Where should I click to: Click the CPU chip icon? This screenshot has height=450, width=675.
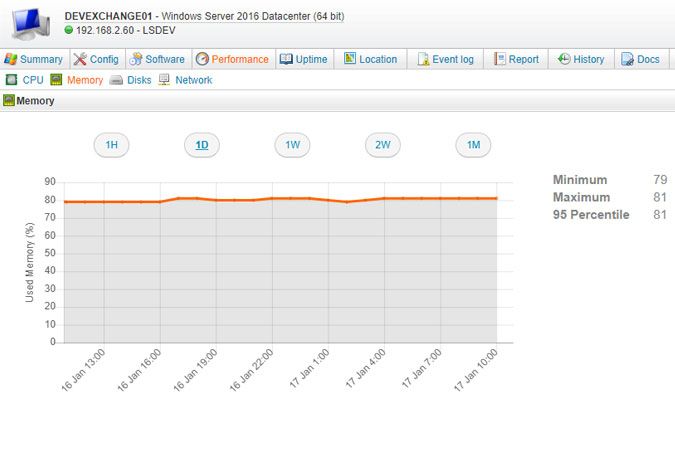[11, 80]
